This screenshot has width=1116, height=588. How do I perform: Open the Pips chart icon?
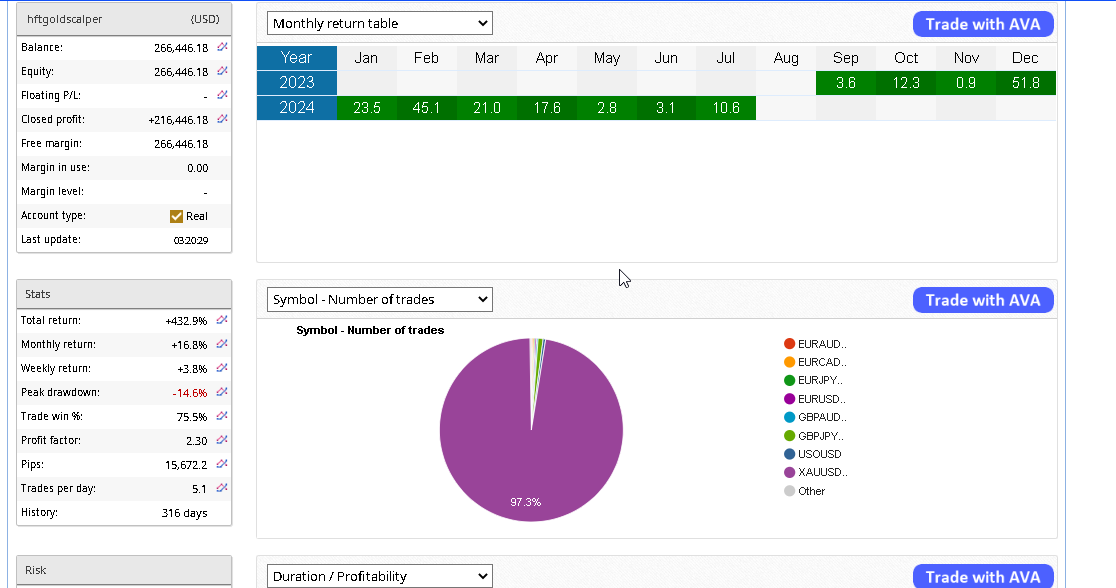point(222,464)
